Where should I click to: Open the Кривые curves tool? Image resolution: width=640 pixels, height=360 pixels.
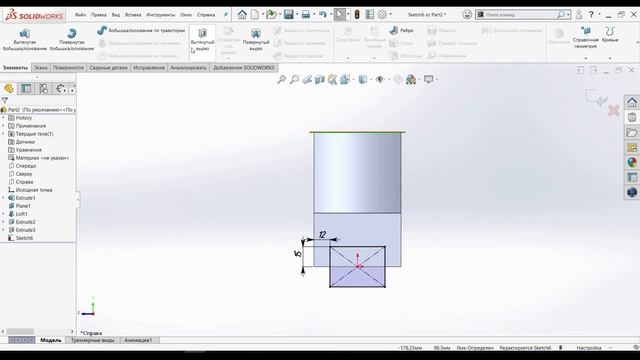610,35
